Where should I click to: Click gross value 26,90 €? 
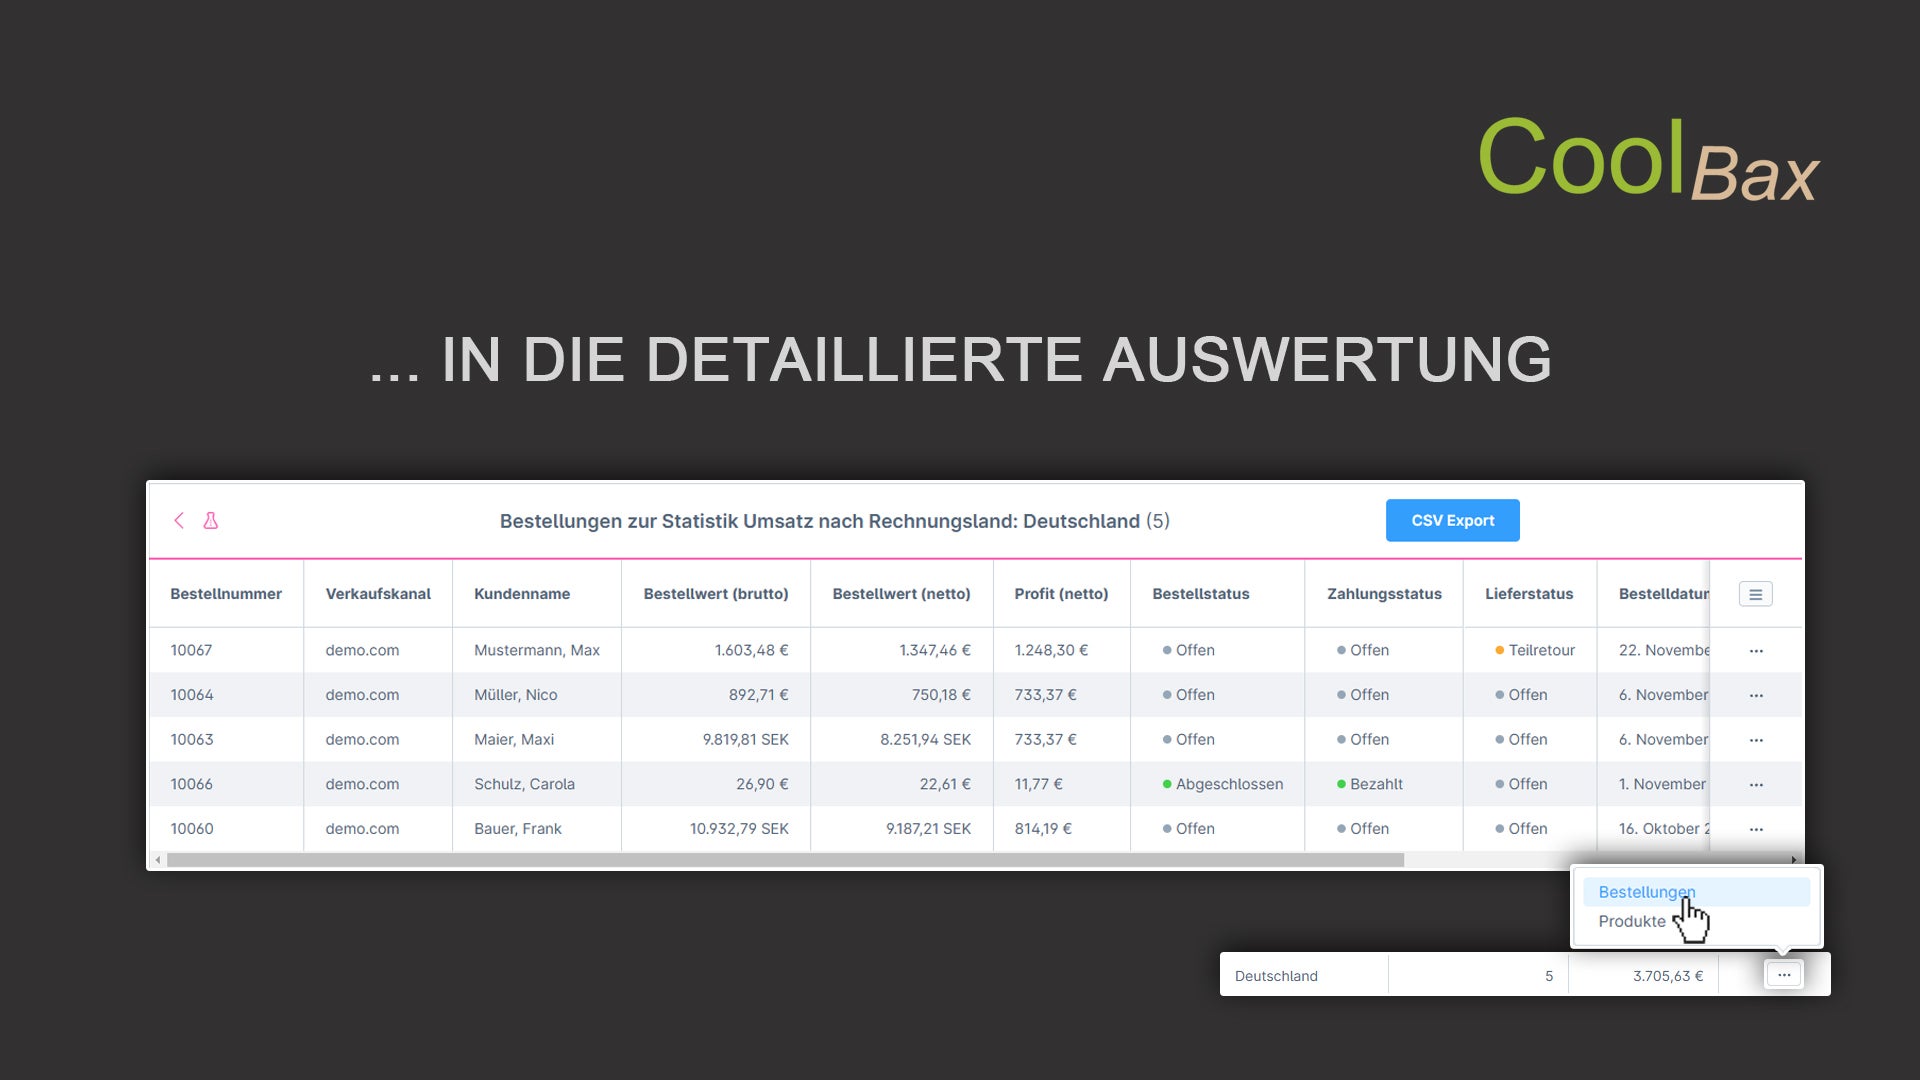click(762, 784)
